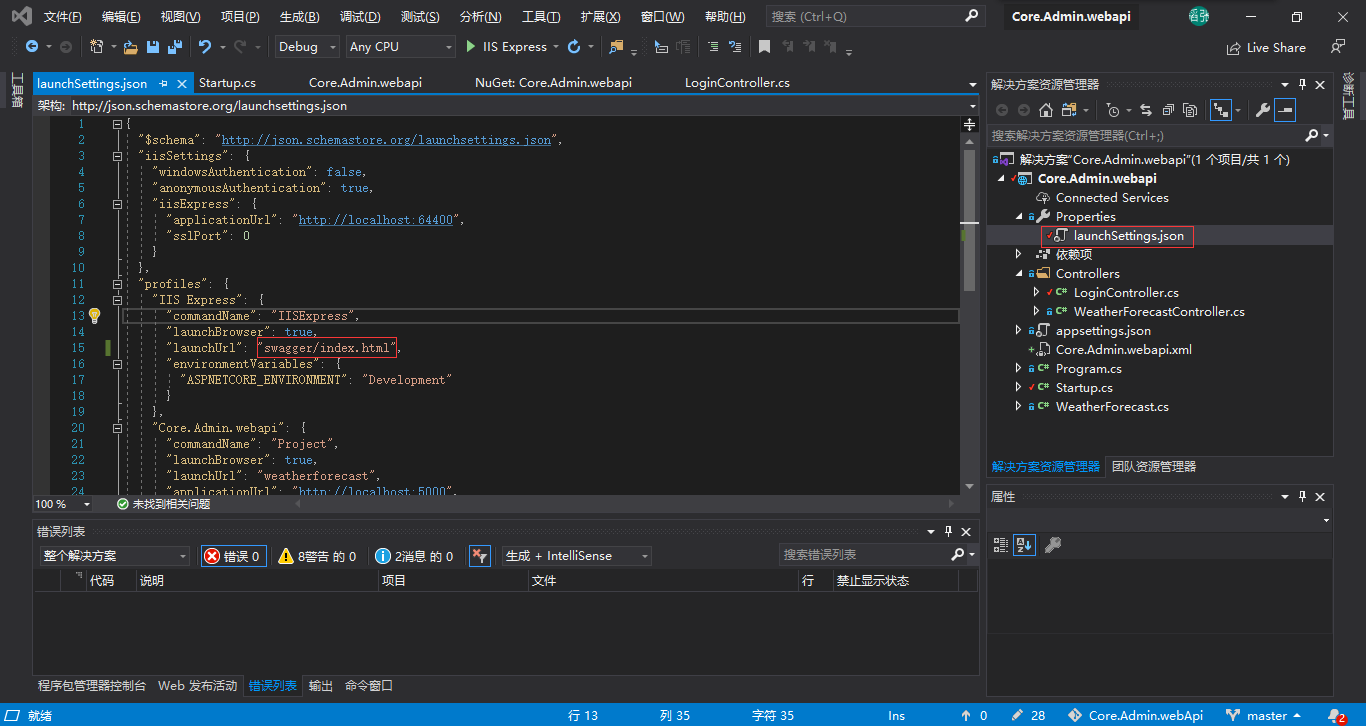This screenshot has width=1366, height=726.
Task: Click the localhost:64400 URL in the editor
Action: point(376,220)
